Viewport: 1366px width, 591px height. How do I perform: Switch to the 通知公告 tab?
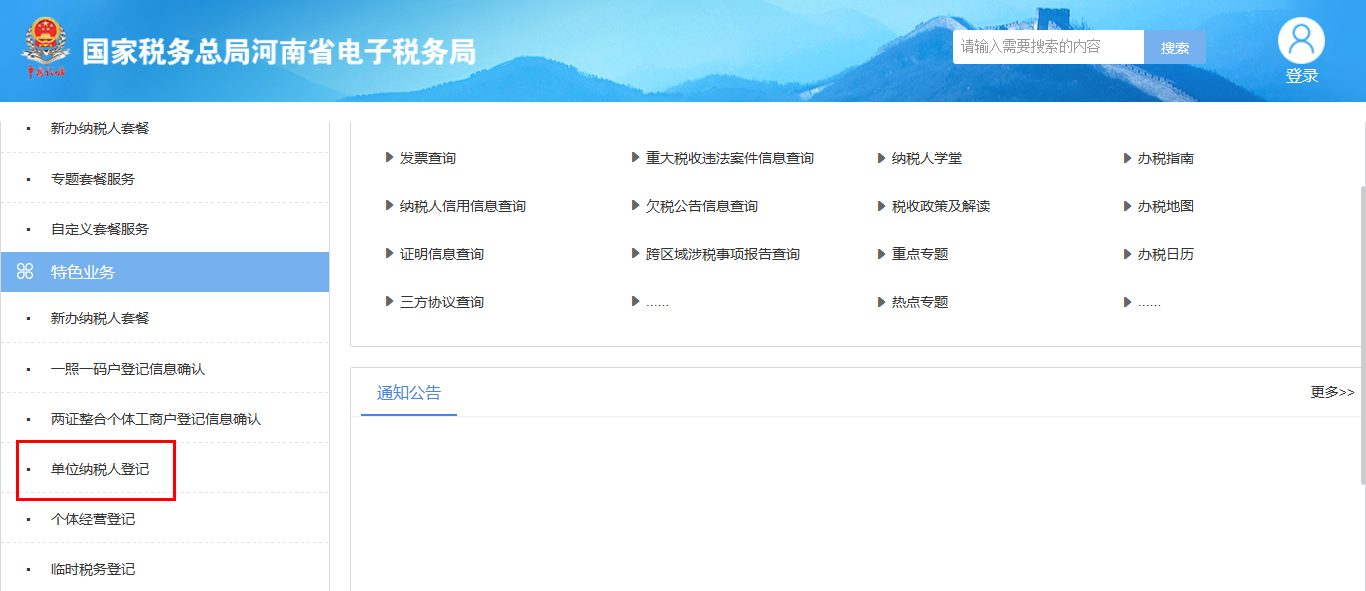tap(408, 392)
